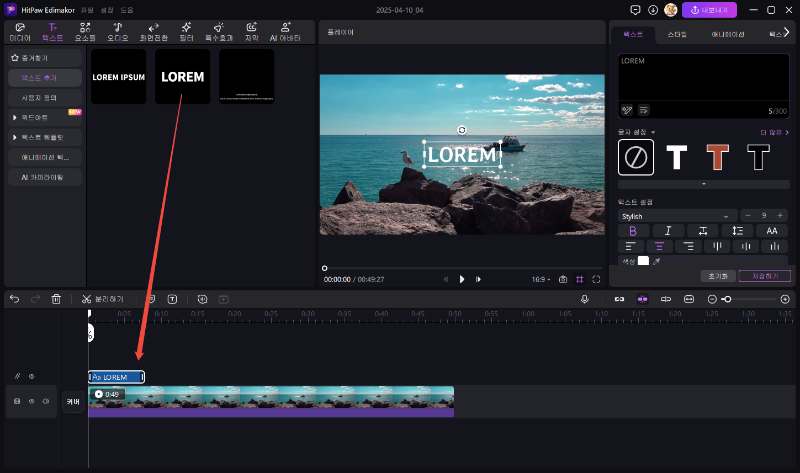Viewport: 800px width, 473px height.
Task: Click the white text color swatch
Action: coord(643,261)
